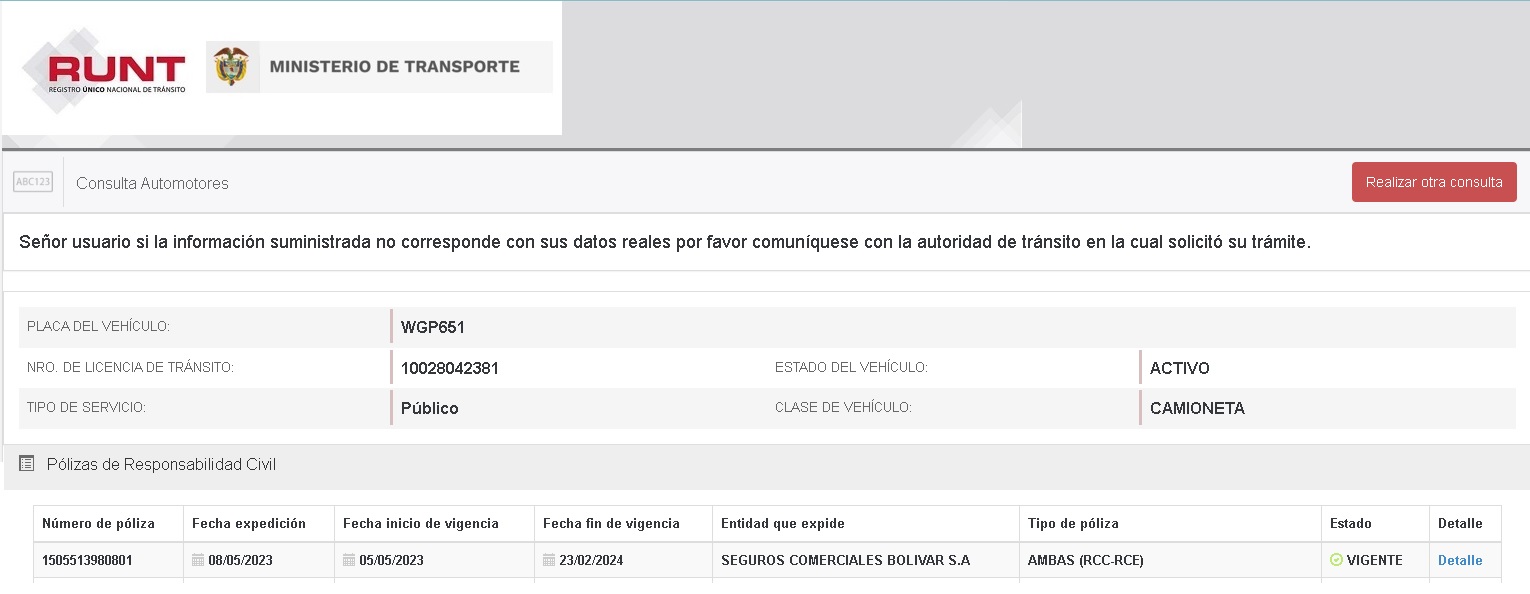Click the Colombian coat of arms emblem

[231, 67]
